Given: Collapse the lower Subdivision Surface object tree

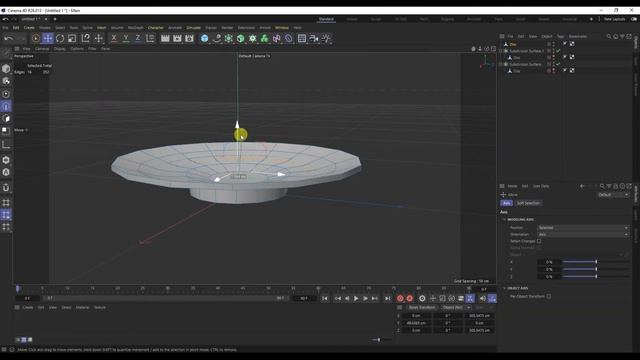Looking at the screenshot, I should (x=501, y=64).
